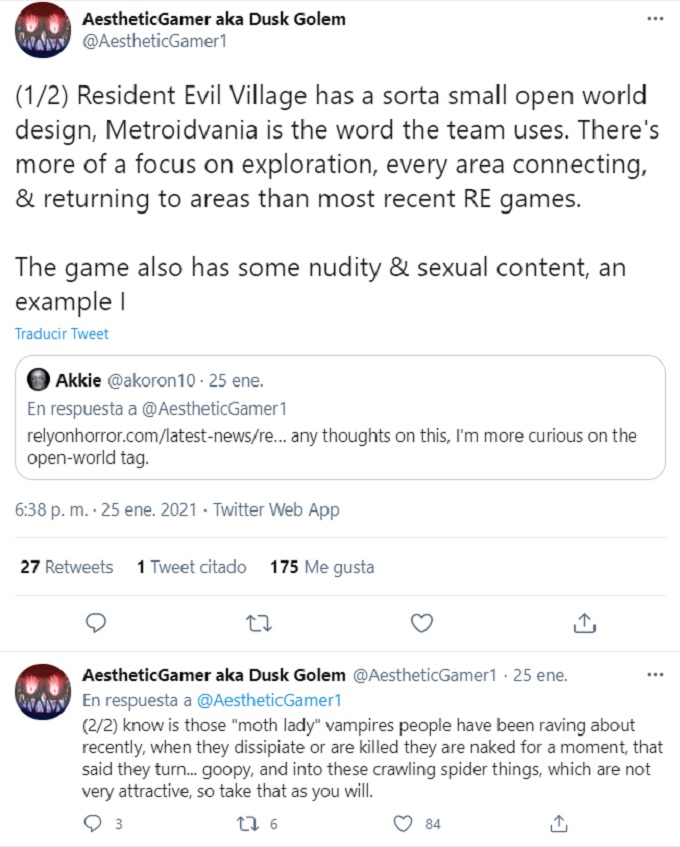Click the Twitter Web App source link
Viewport: 680px width, 847px height.
pyautogui.click(x=277, y=510)
